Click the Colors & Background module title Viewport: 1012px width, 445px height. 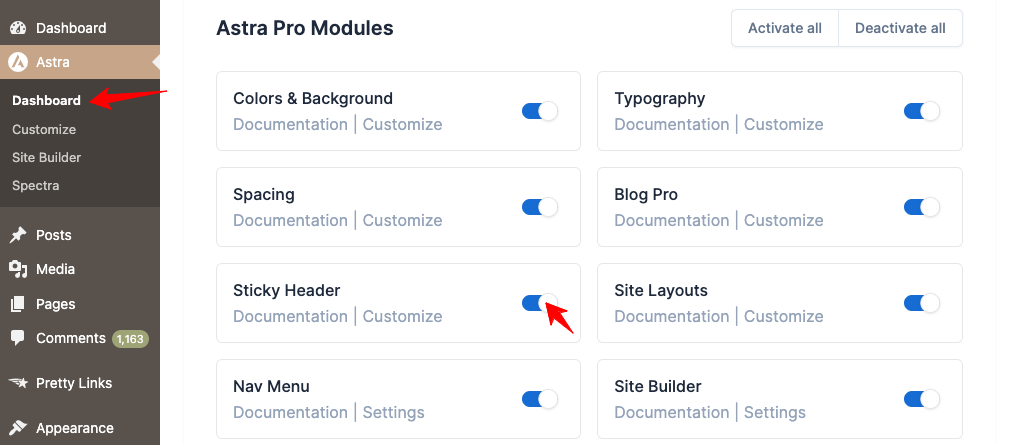(313, 98)
